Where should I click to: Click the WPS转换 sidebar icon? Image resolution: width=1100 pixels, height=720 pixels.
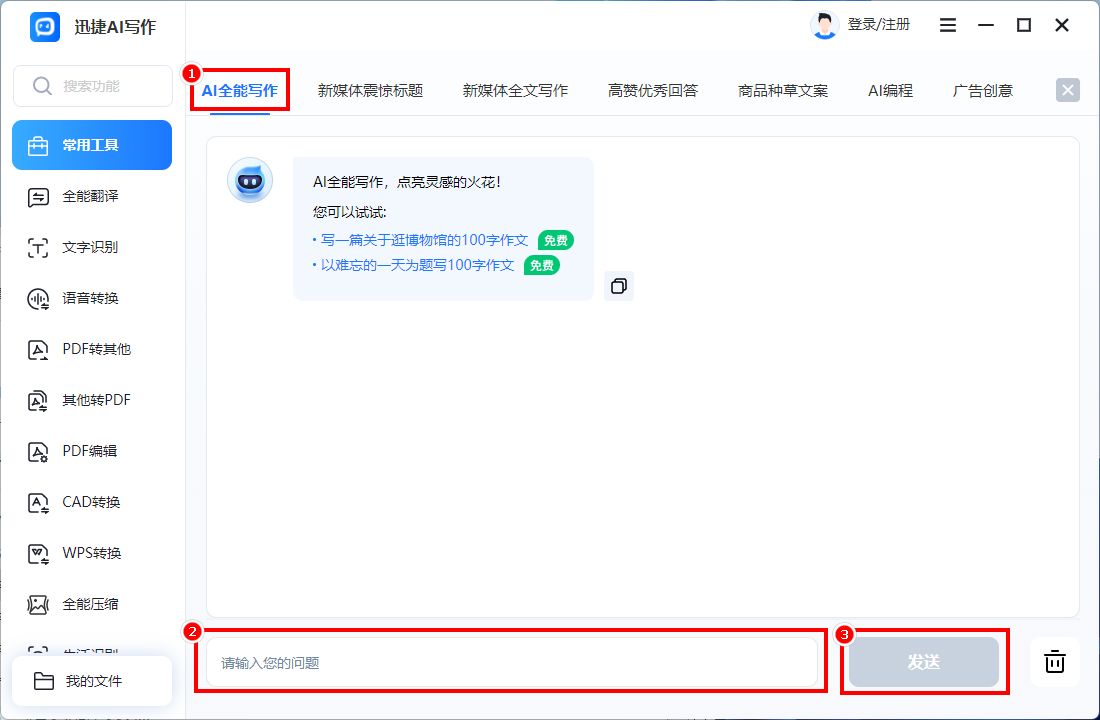click(x=38, y=554)
